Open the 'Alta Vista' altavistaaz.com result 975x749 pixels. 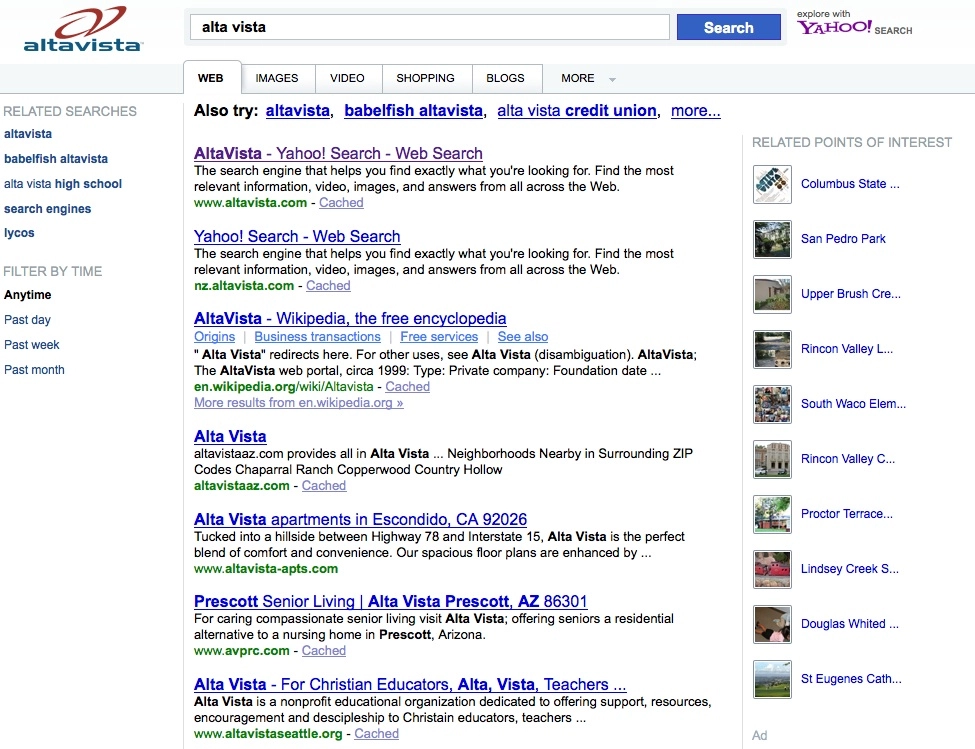230,436
